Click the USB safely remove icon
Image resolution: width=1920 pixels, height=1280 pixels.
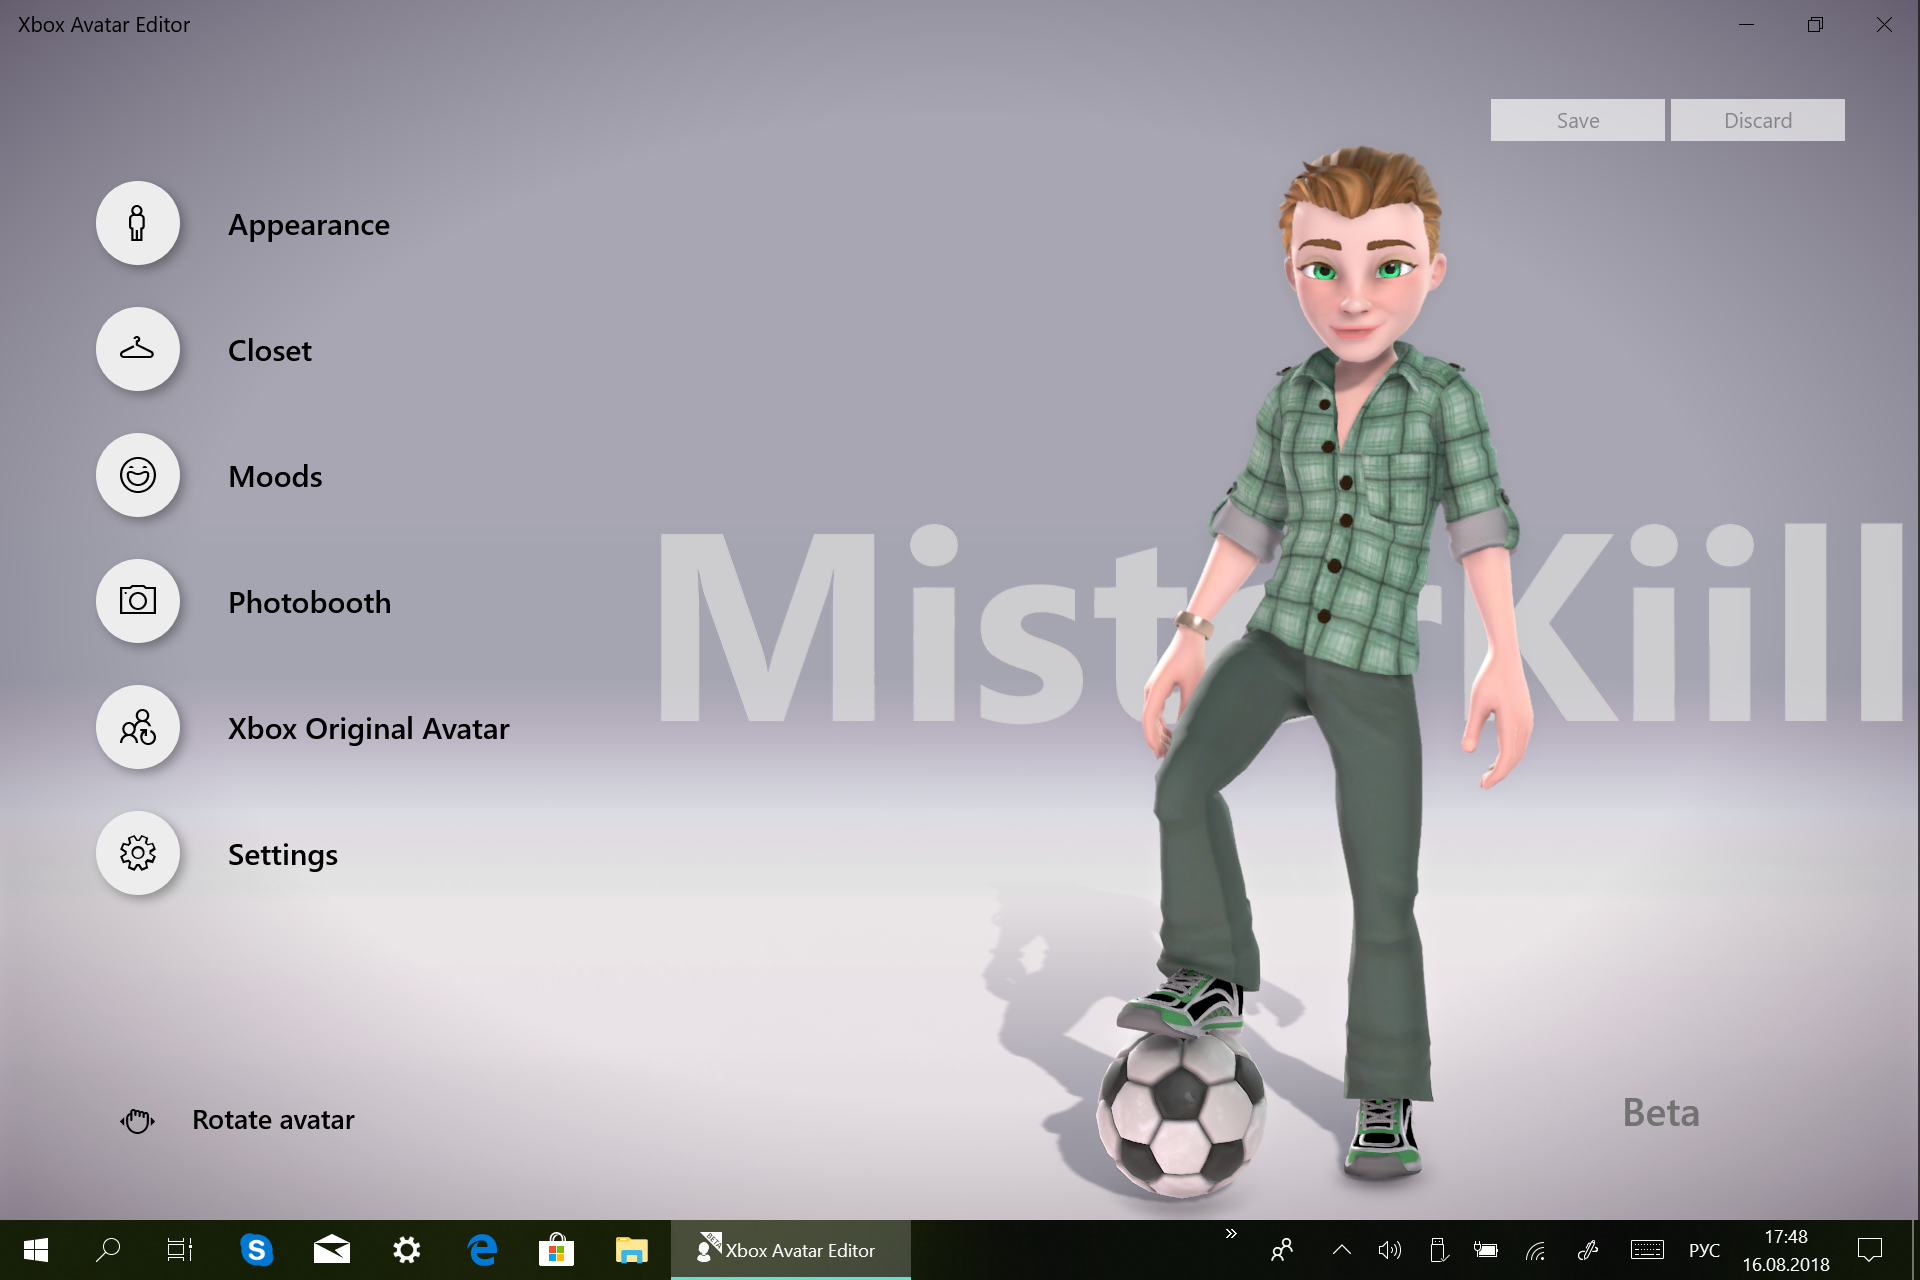coord(1438,1250)
